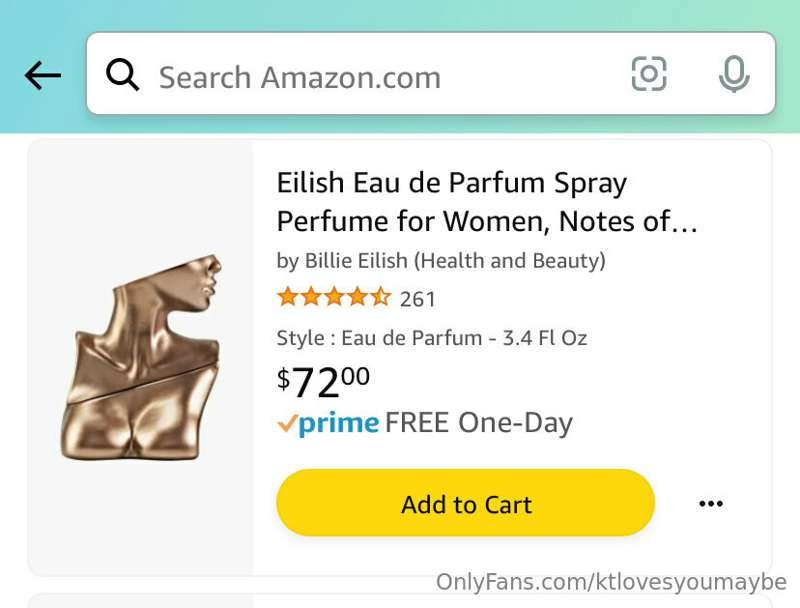Open the three-dot more options menu
Screen dimensions: 800x608
[711, 503]
